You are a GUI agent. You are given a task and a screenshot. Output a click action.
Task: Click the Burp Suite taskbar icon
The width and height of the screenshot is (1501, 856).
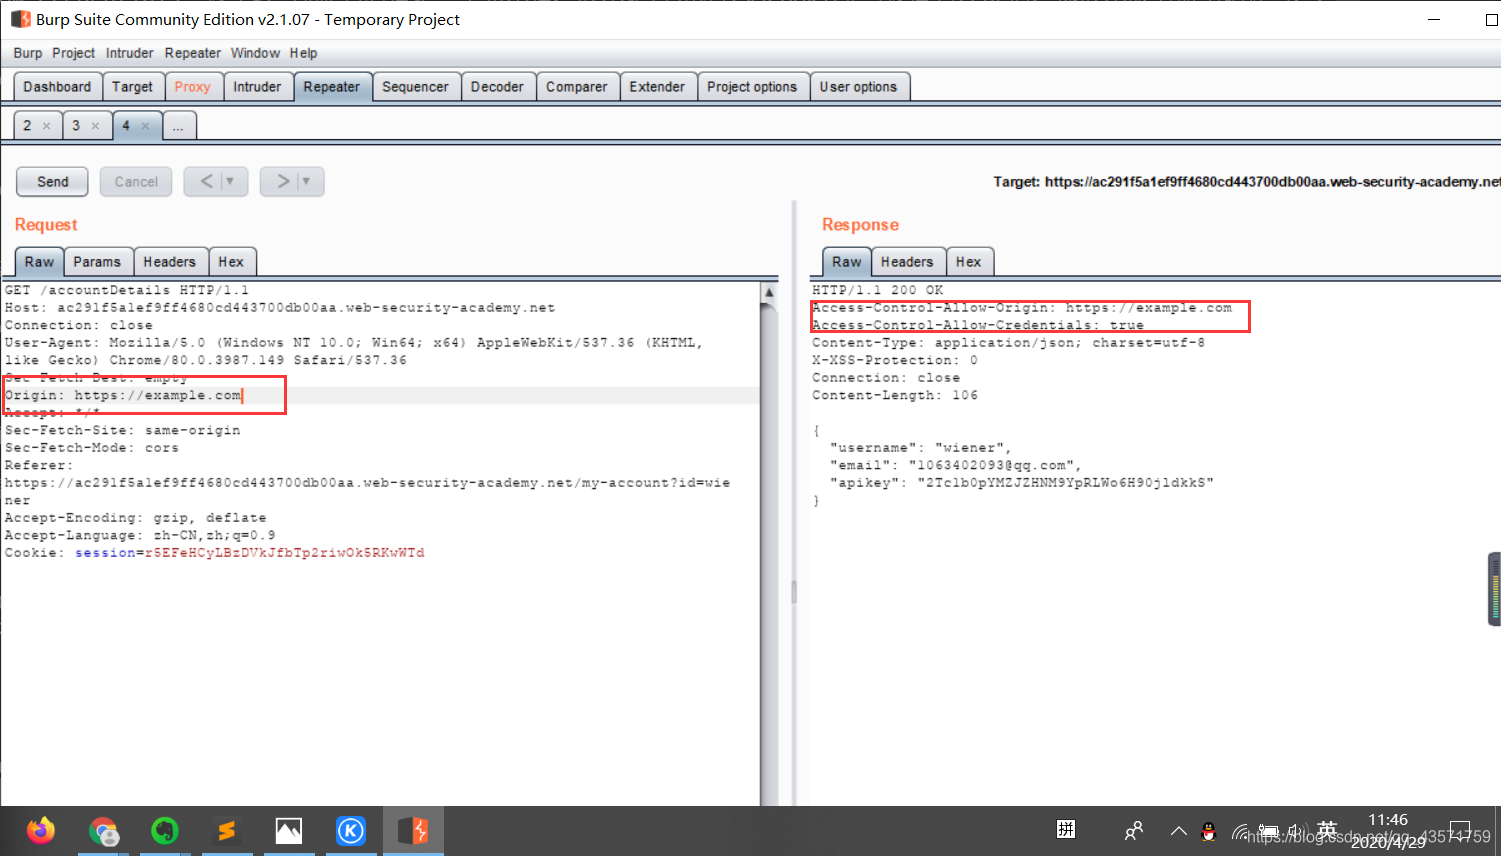coord(413,831)
